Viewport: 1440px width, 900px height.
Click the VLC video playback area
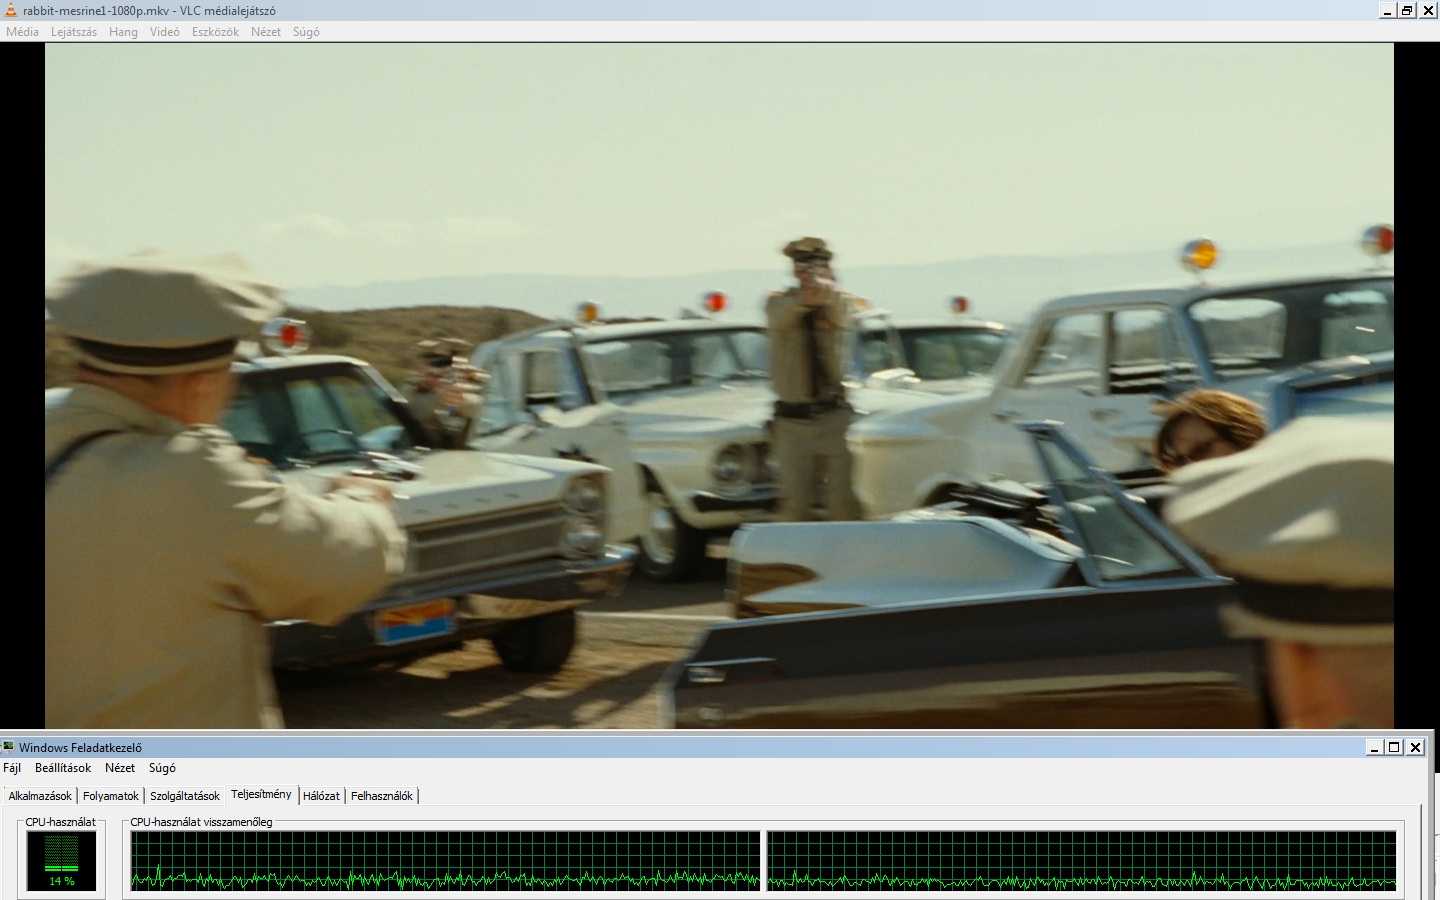point(719,385)
